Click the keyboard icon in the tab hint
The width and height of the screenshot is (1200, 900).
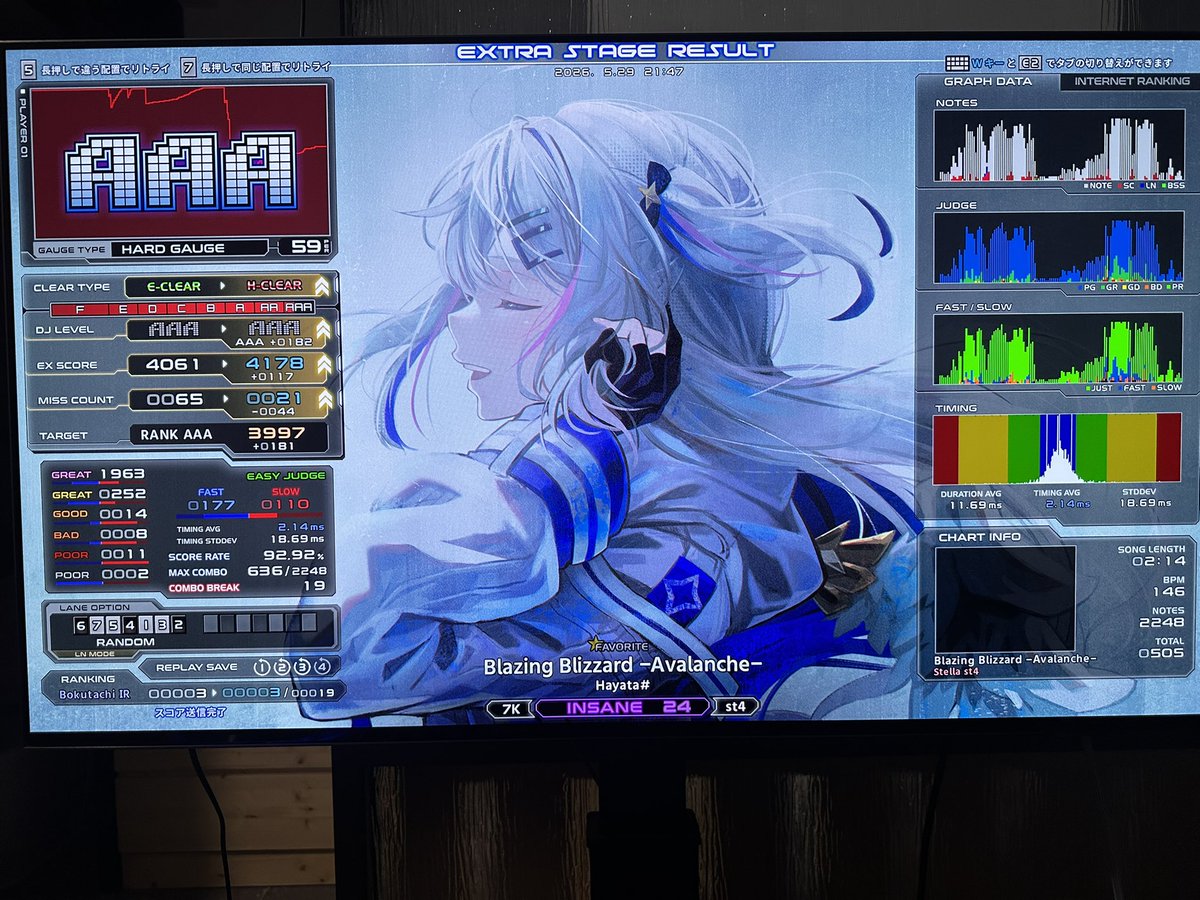click(956, 63)
